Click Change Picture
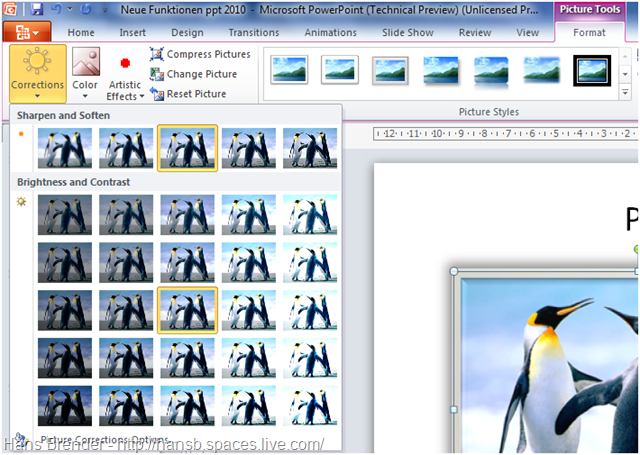This screenshot has height=455, width=640. pos(193,74)
